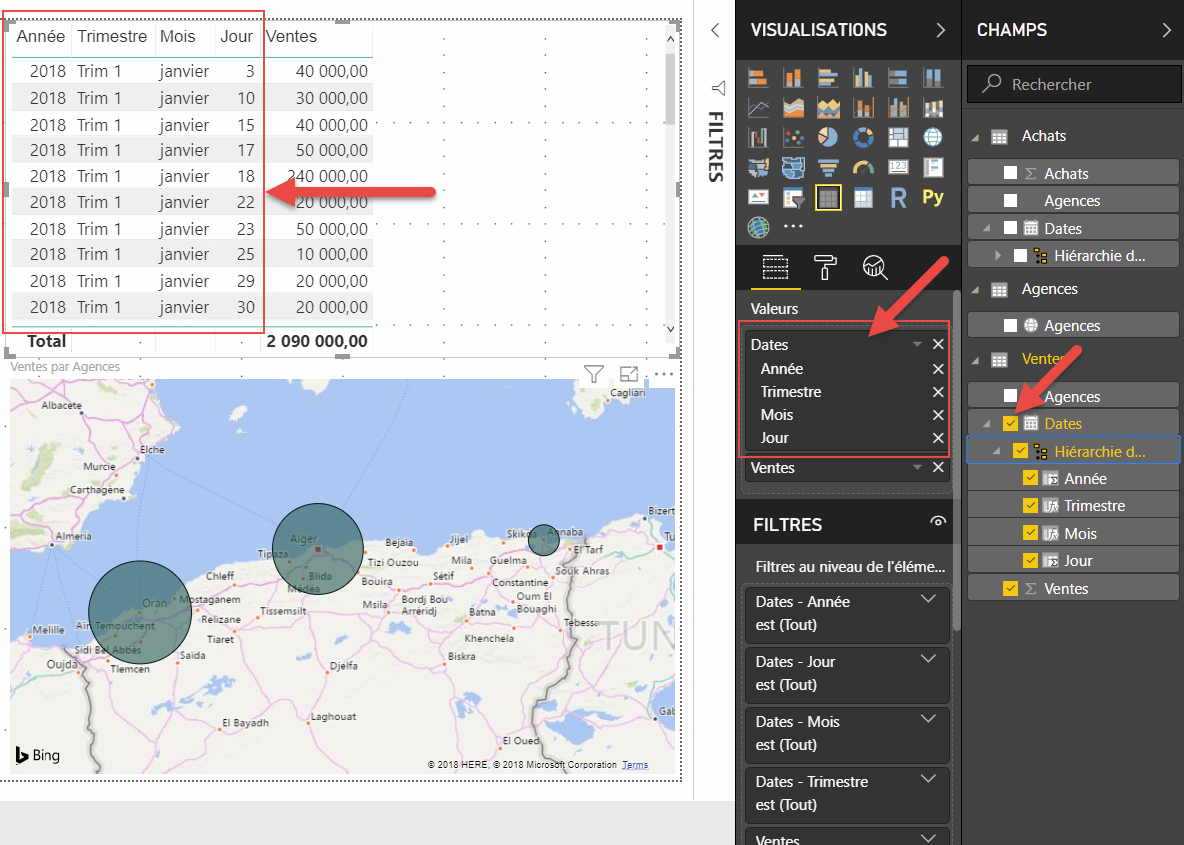Select the matrix visual icon
The height and width of the screenshot is (845, 1184).
(x=863, y=198)
